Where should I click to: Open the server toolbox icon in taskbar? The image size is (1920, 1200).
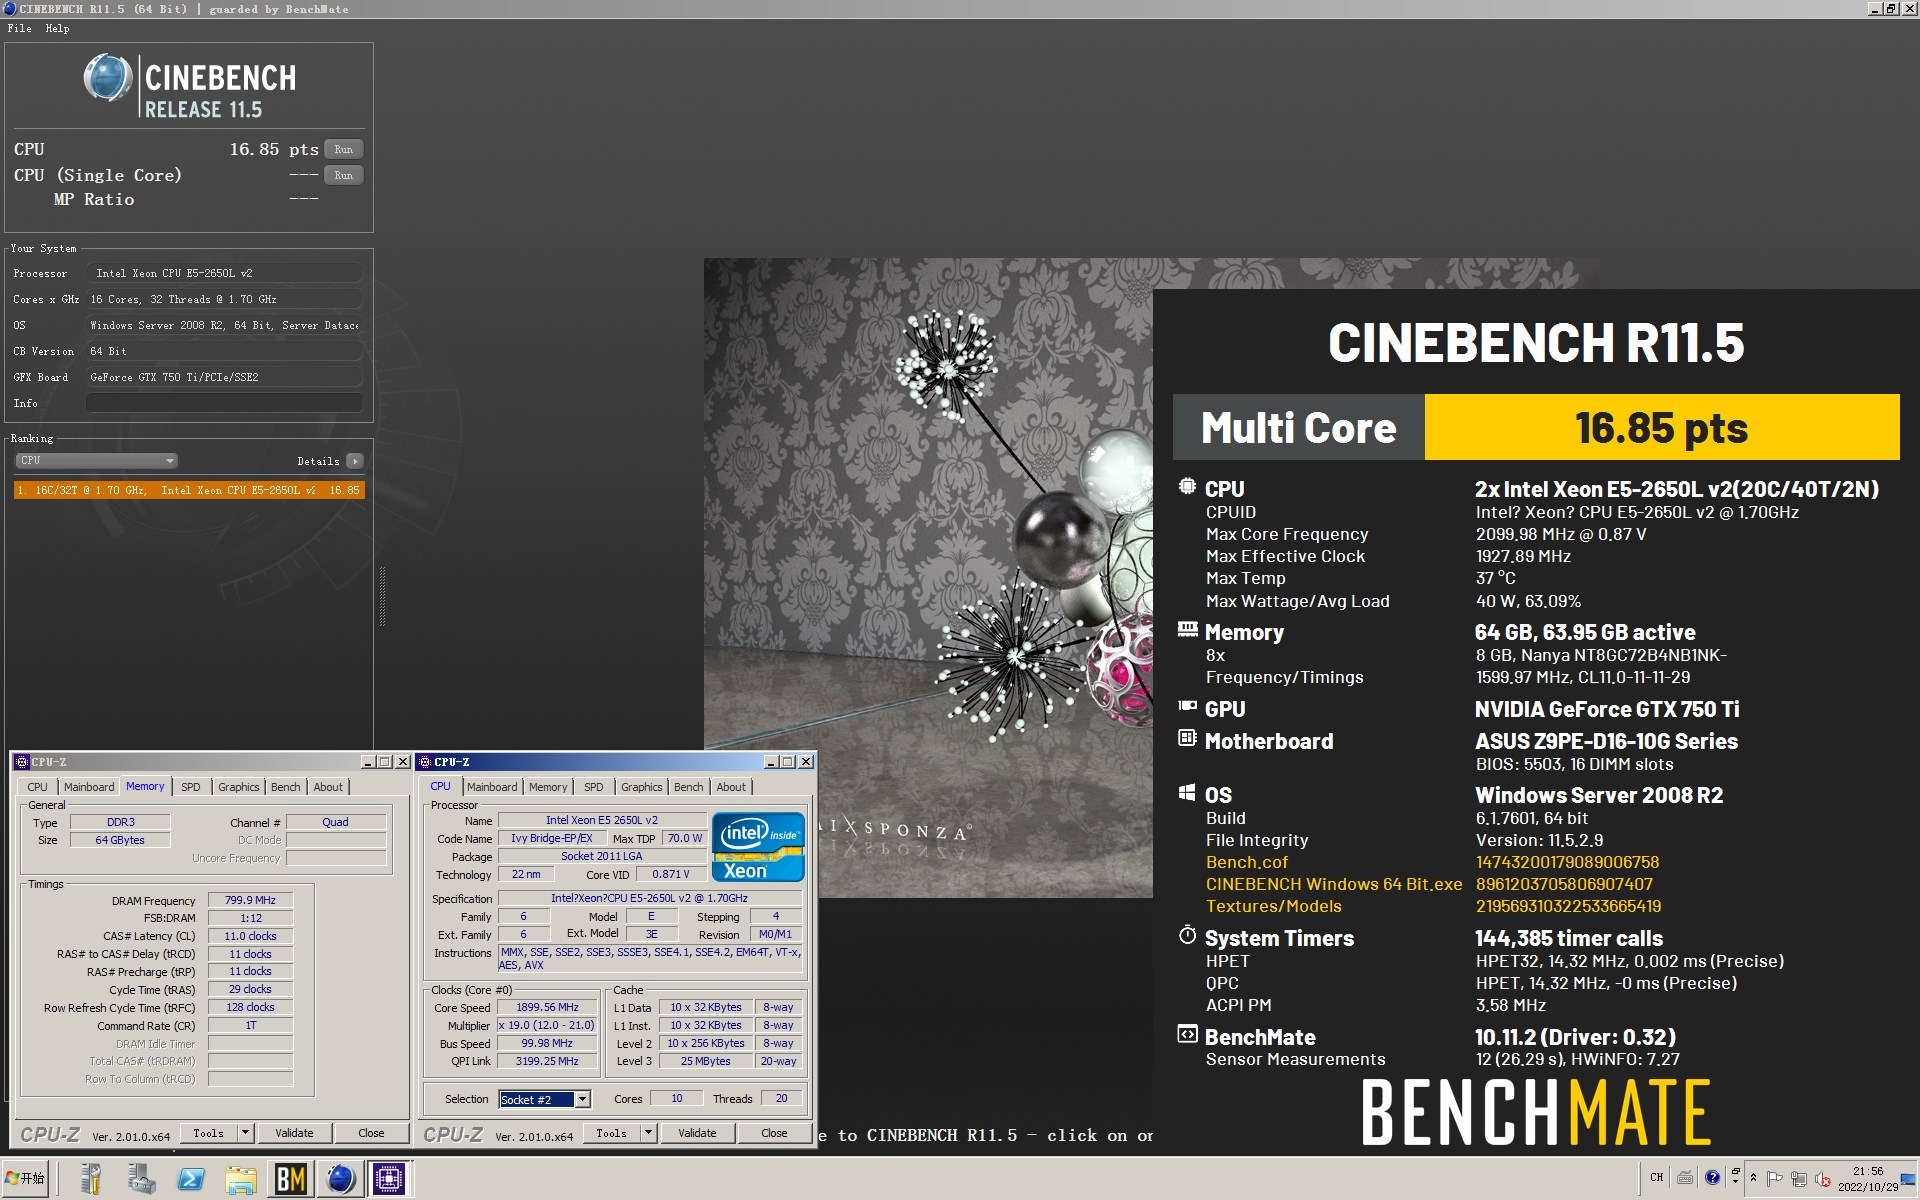pos(141,1179)
